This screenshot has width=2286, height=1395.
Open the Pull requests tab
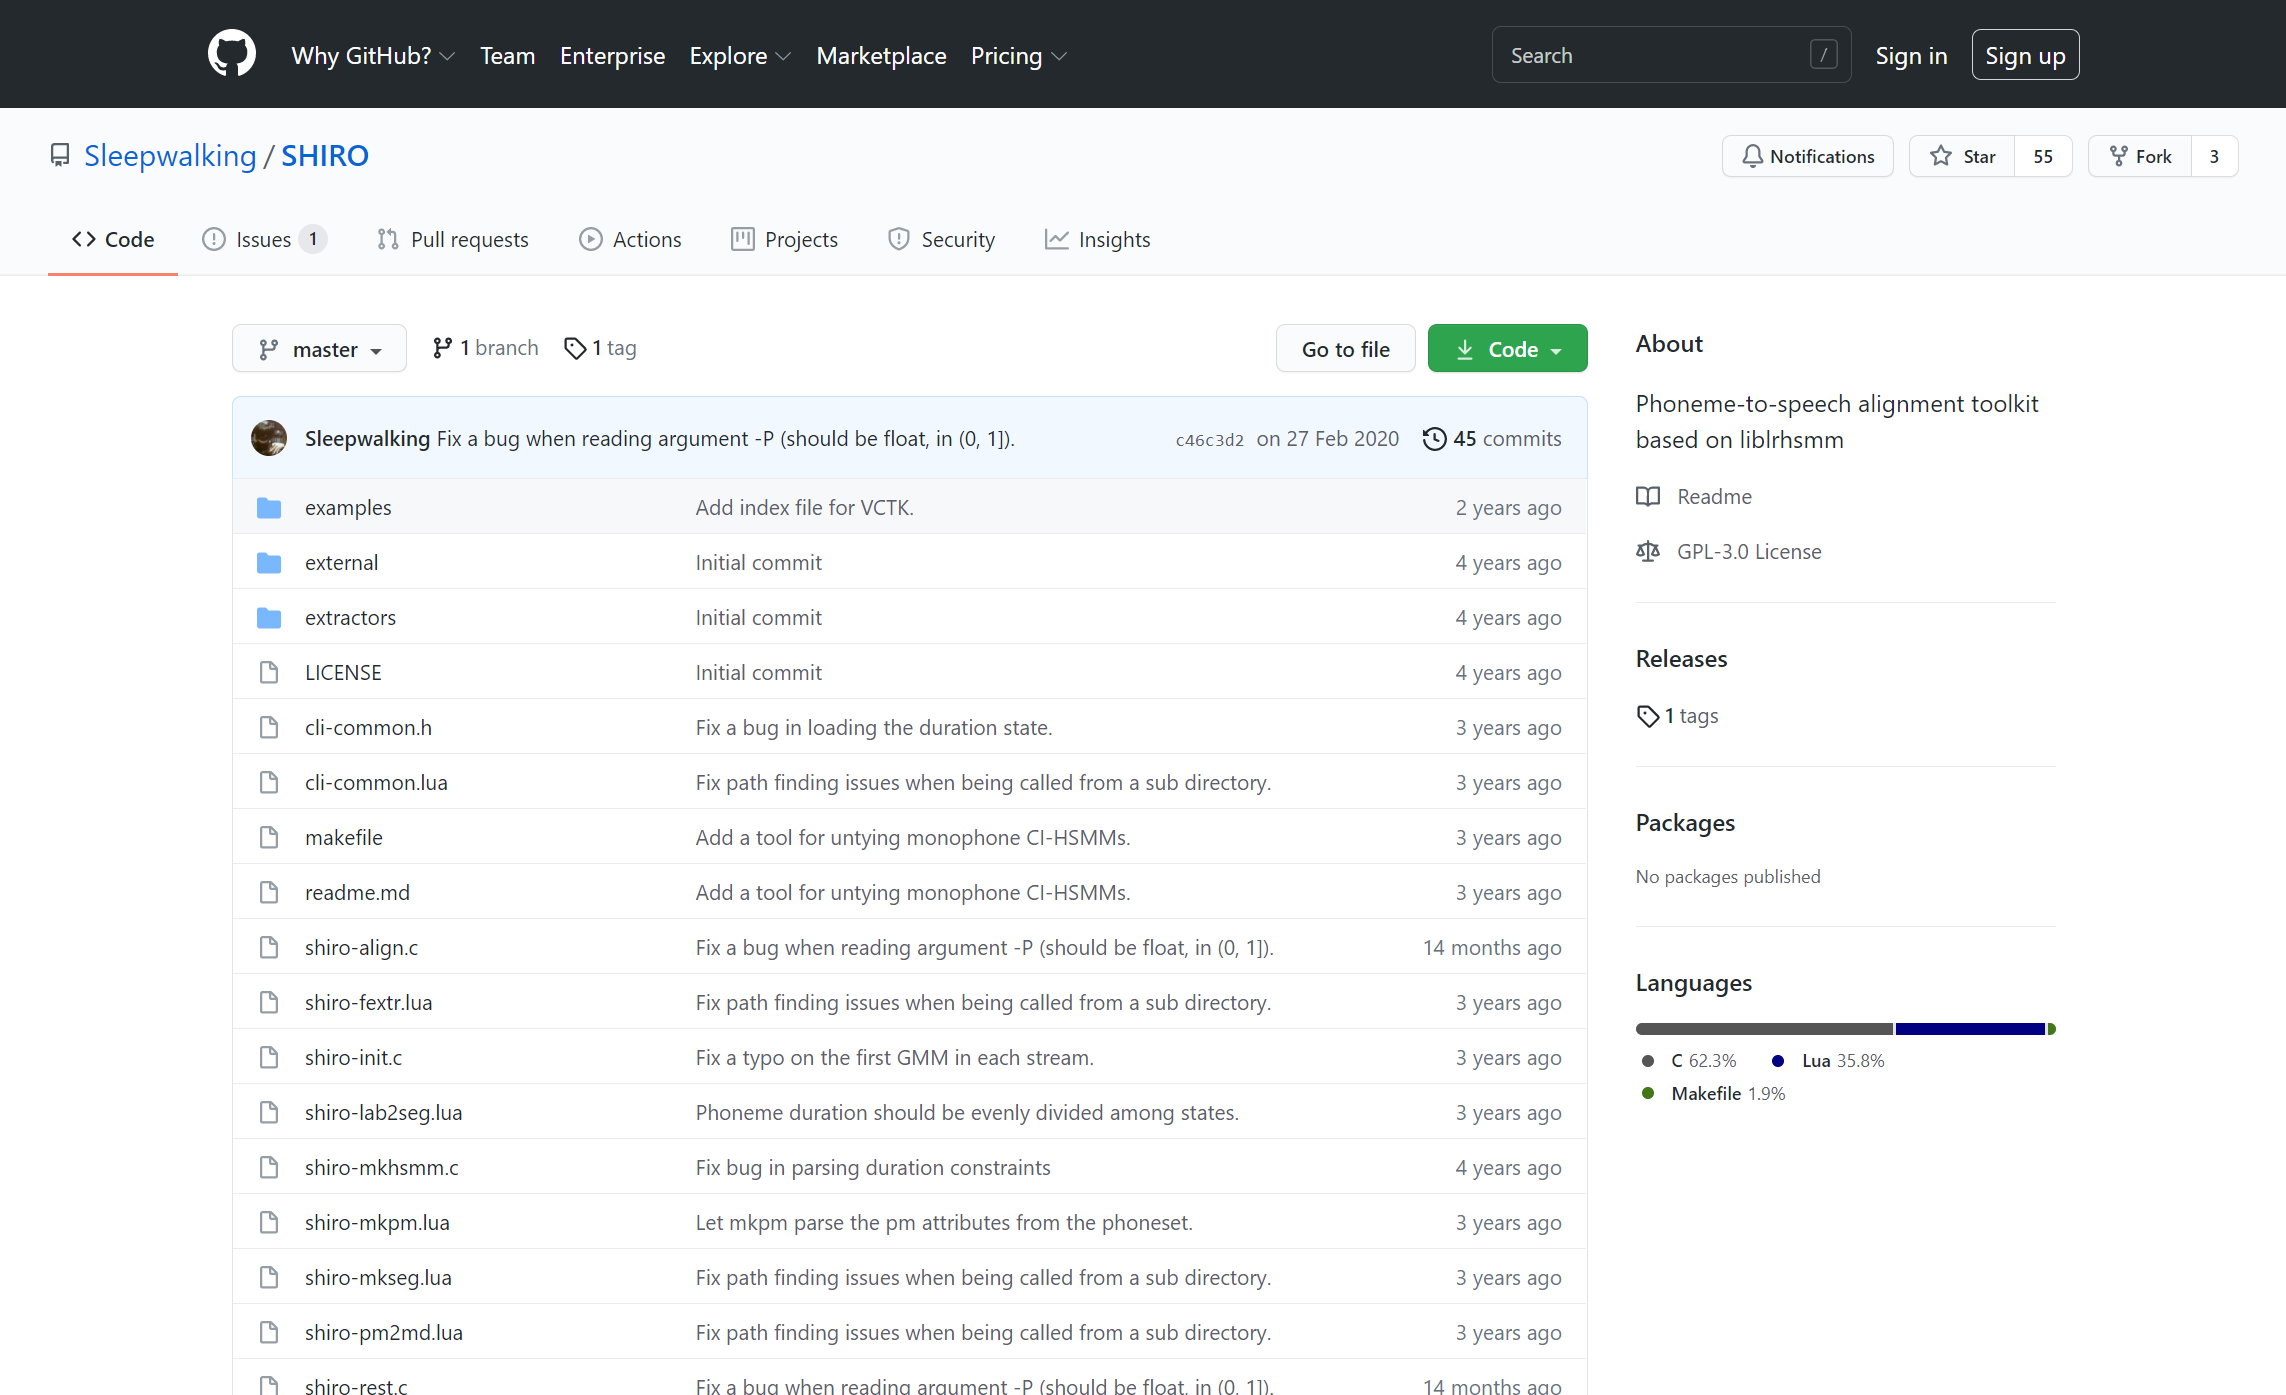453,240
